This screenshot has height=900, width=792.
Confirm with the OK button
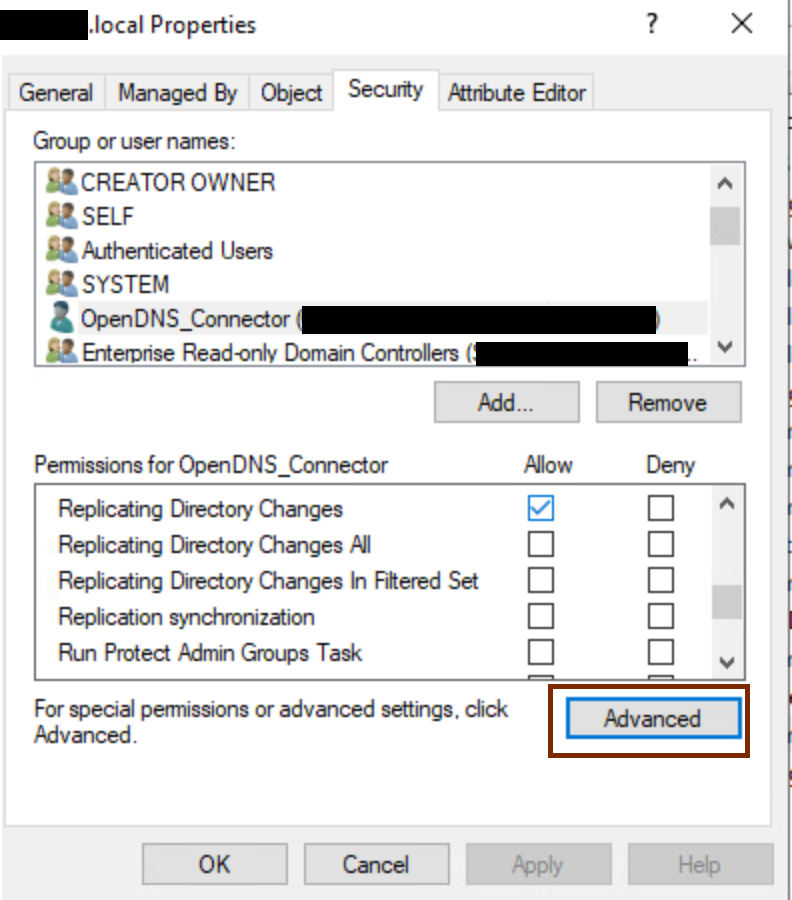coord(215,864)
